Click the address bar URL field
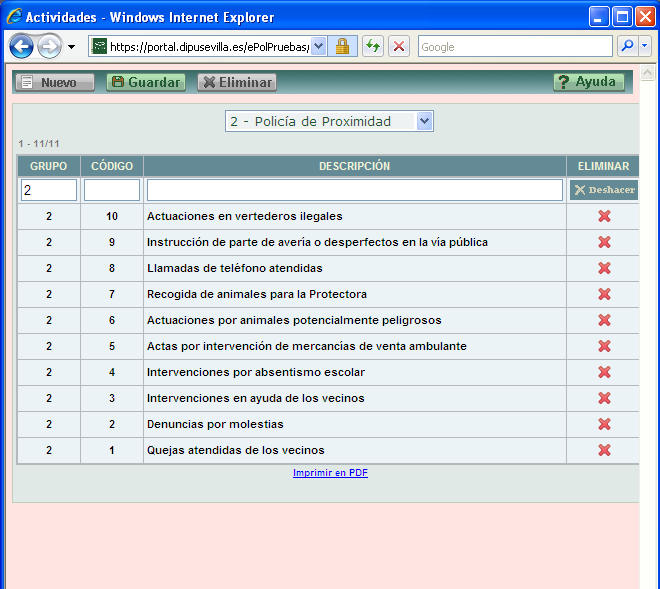This screenshot has height=589, width=660. 209,46
